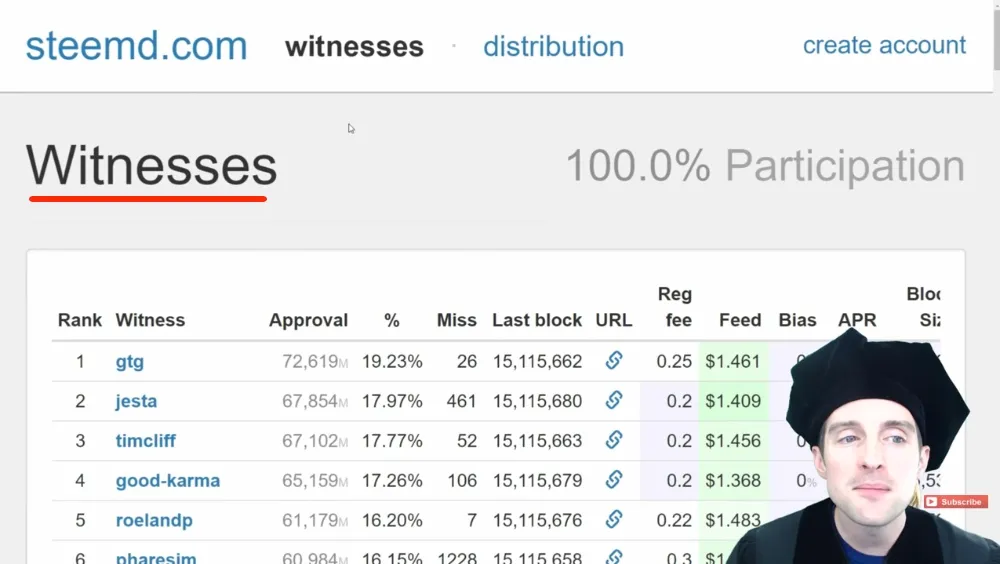The image size is (1000, 564).
Task: Click the % column header
Action: pos(392,320)
